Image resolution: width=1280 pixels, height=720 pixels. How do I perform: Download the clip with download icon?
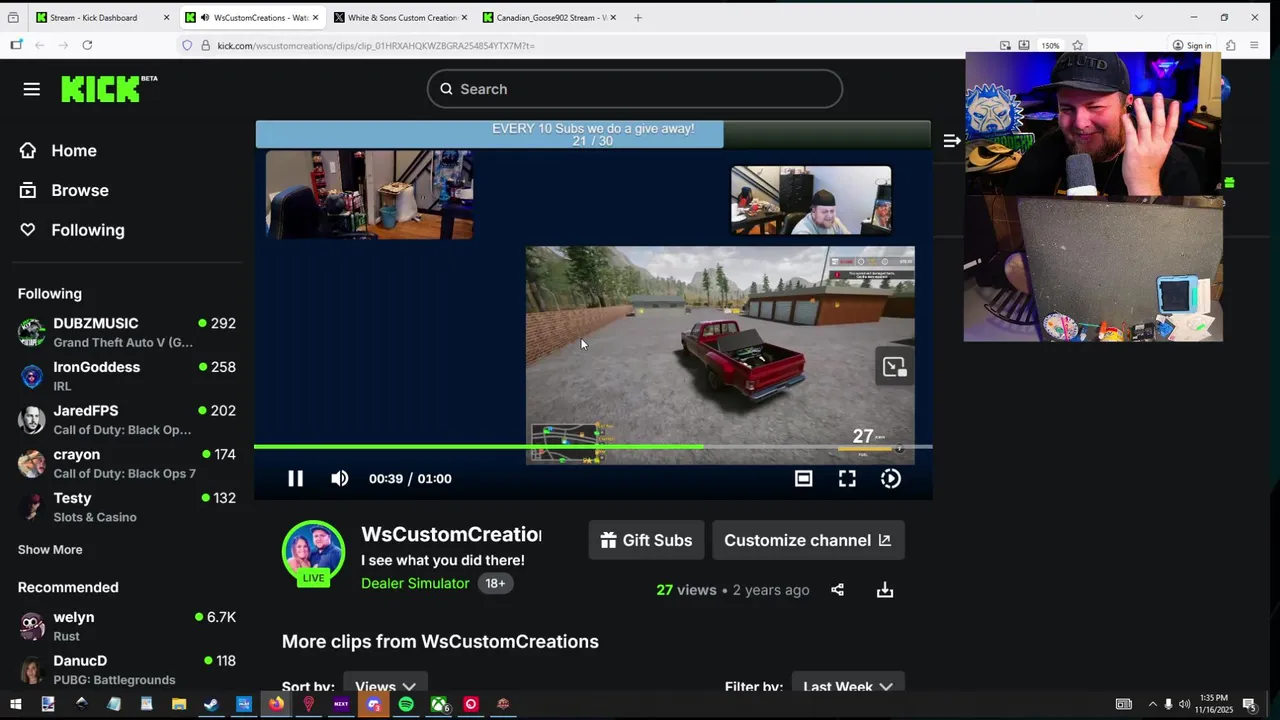point(885,590)
